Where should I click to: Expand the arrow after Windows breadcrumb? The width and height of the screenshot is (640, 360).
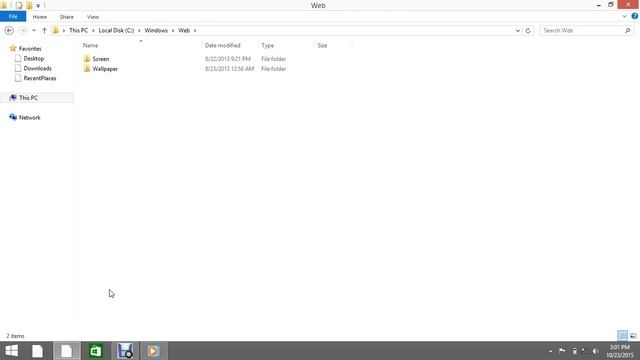coord(173,31)
